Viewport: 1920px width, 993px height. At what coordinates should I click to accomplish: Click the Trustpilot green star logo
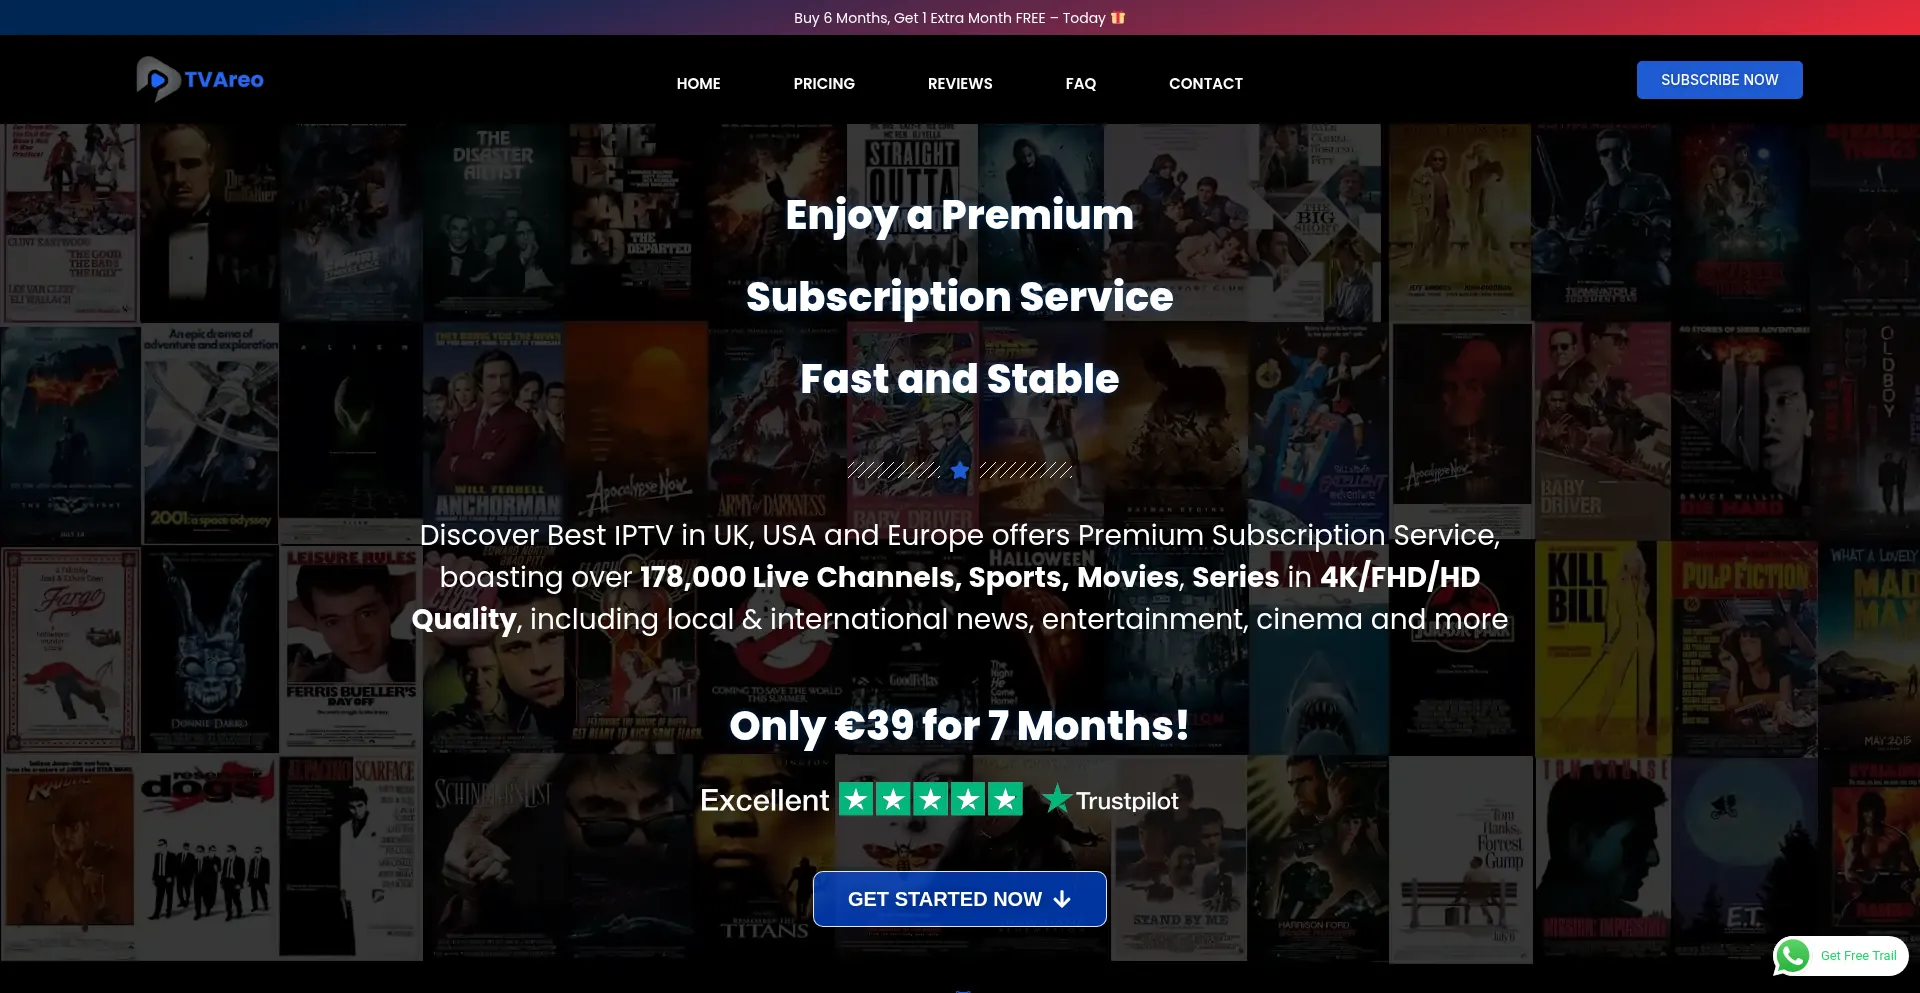coord(1057,799)
